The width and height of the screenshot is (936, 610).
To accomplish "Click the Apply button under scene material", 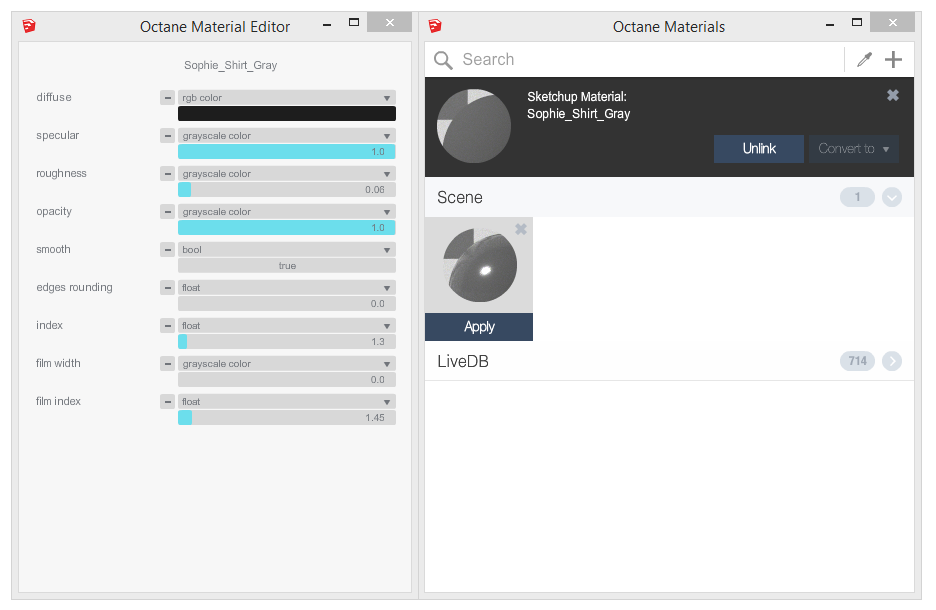I will pos(479,327).
